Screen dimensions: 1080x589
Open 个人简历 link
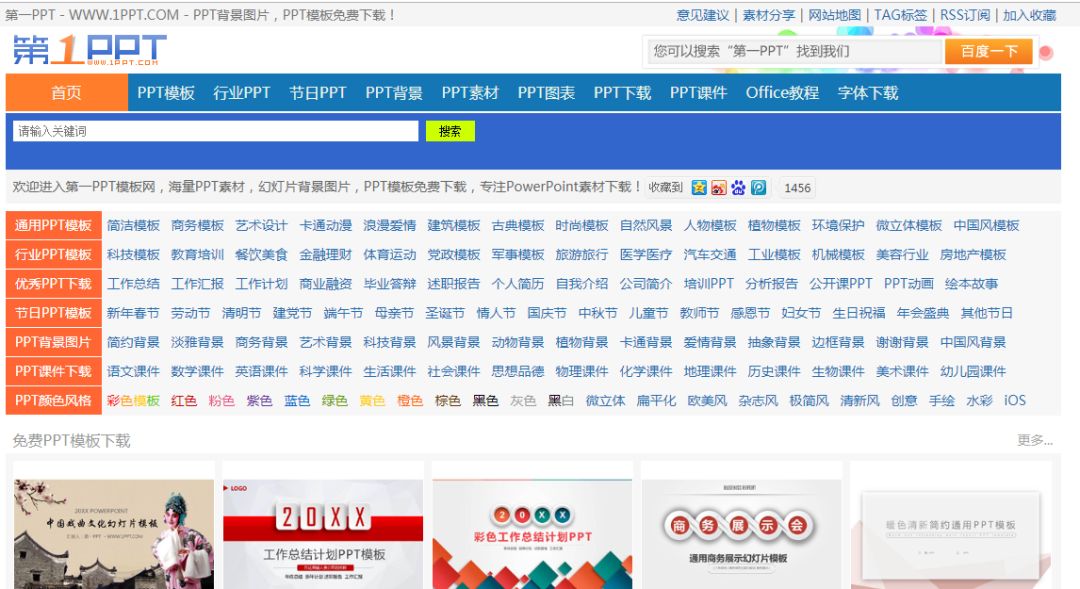518,284
